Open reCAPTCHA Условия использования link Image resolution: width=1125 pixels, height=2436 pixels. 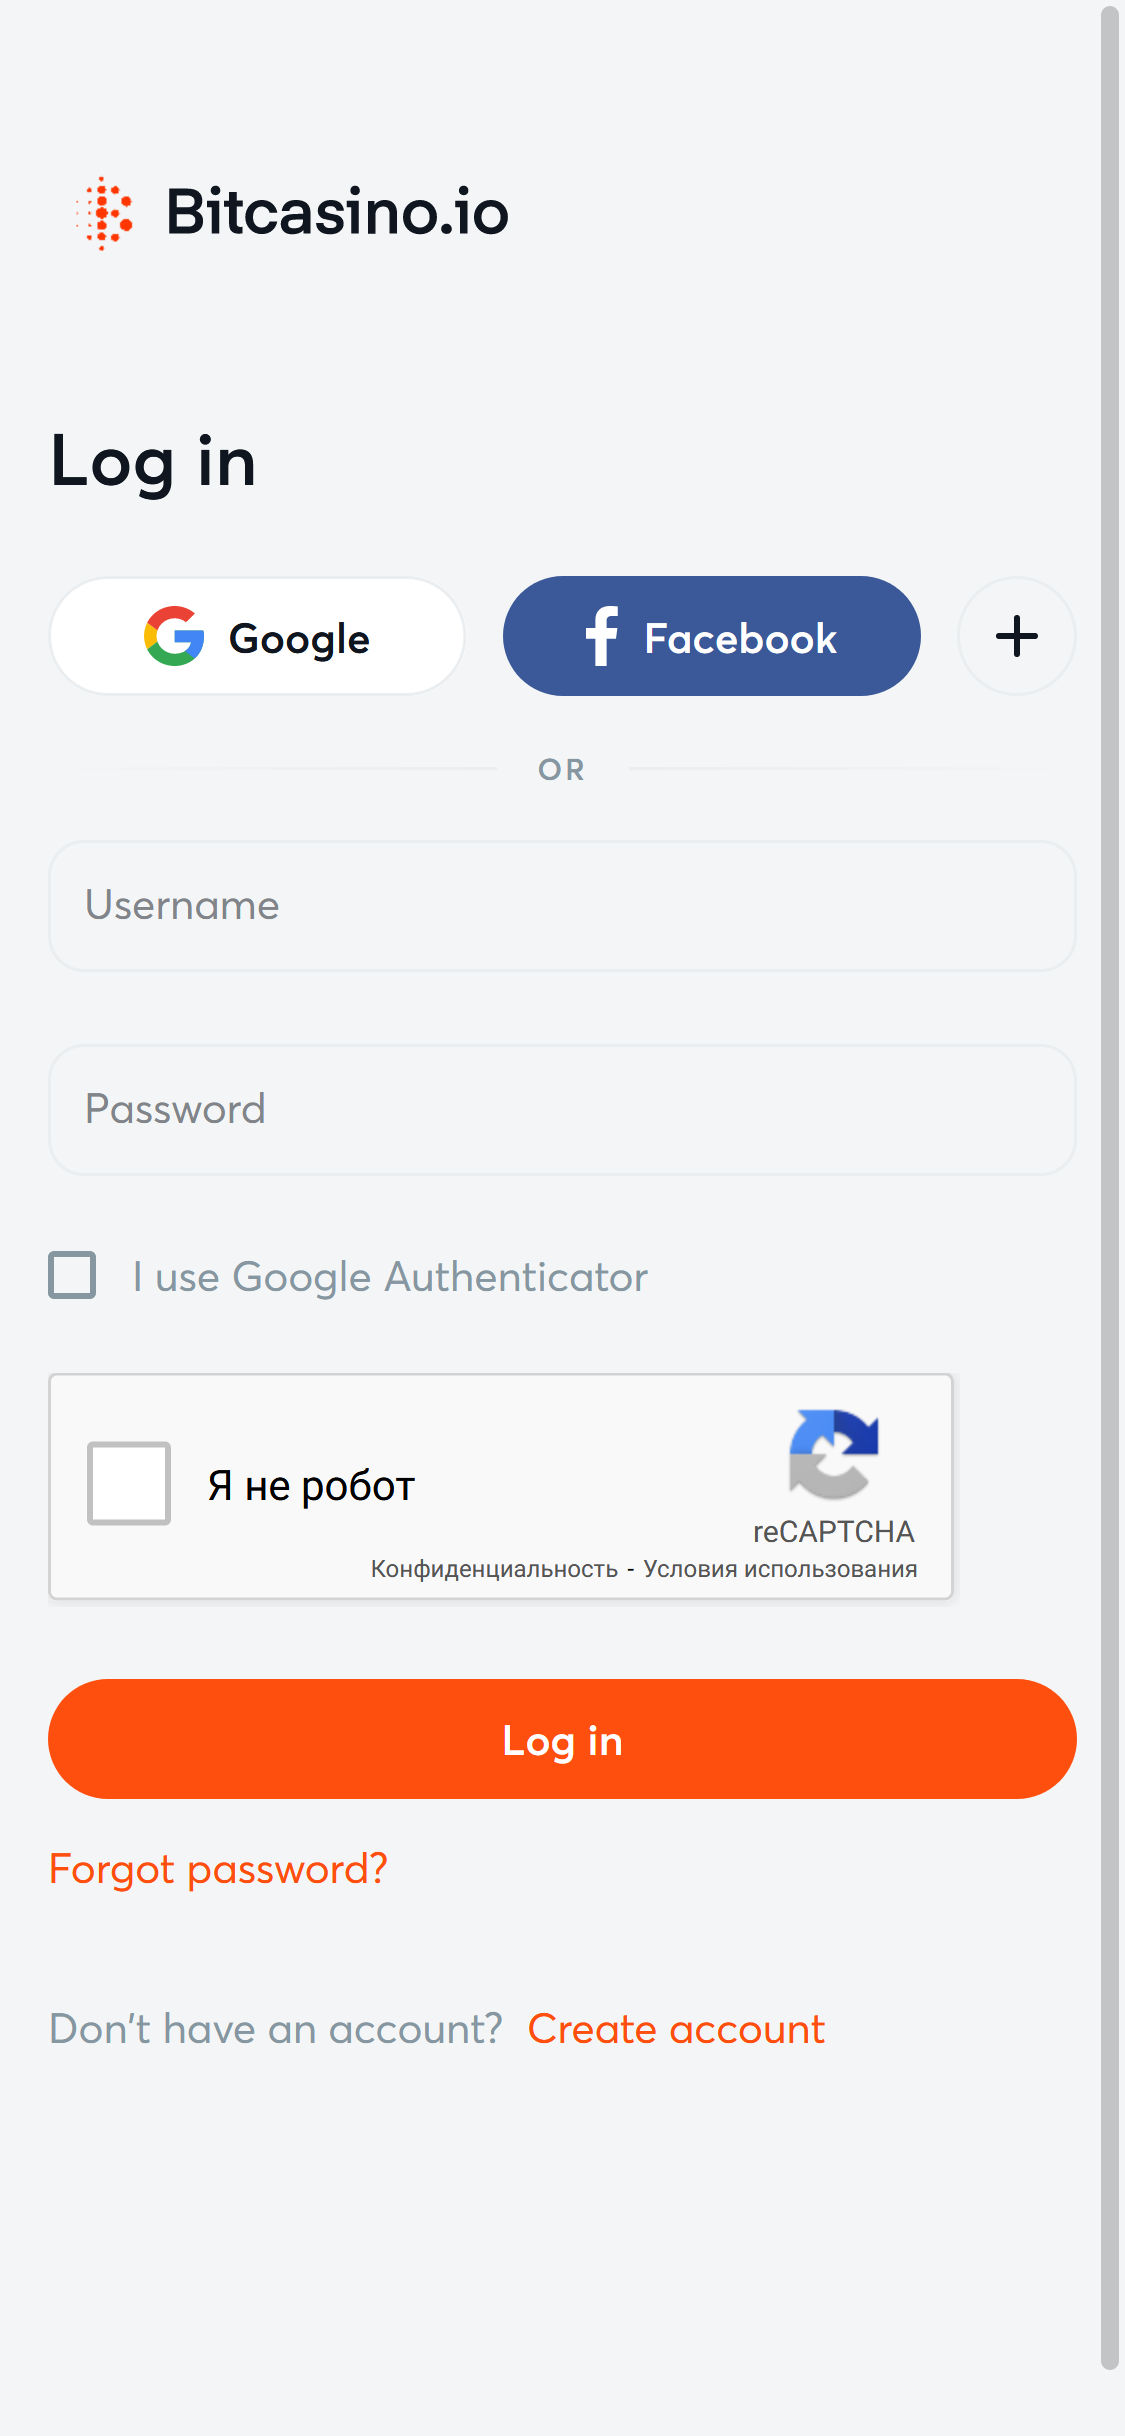[x=780, y=1569]
